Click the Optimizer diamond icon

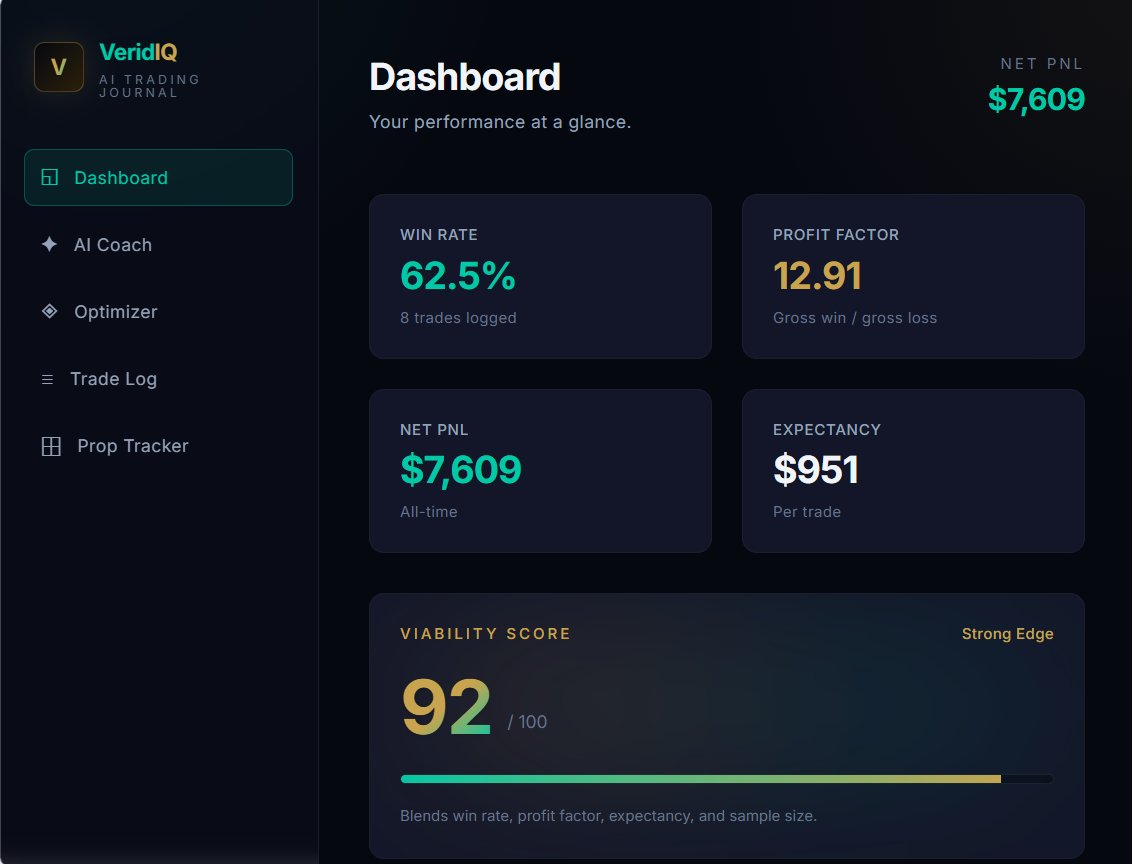pos(49,311)
